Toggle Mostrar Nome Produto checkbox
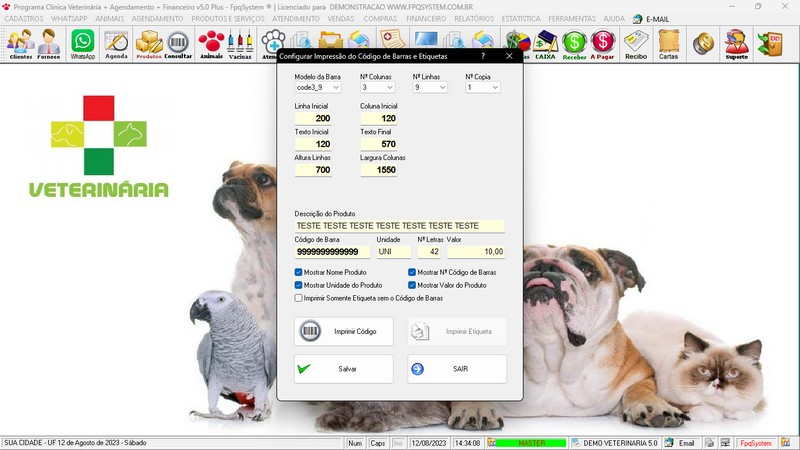The image size is (800, 450). point(298,272)
